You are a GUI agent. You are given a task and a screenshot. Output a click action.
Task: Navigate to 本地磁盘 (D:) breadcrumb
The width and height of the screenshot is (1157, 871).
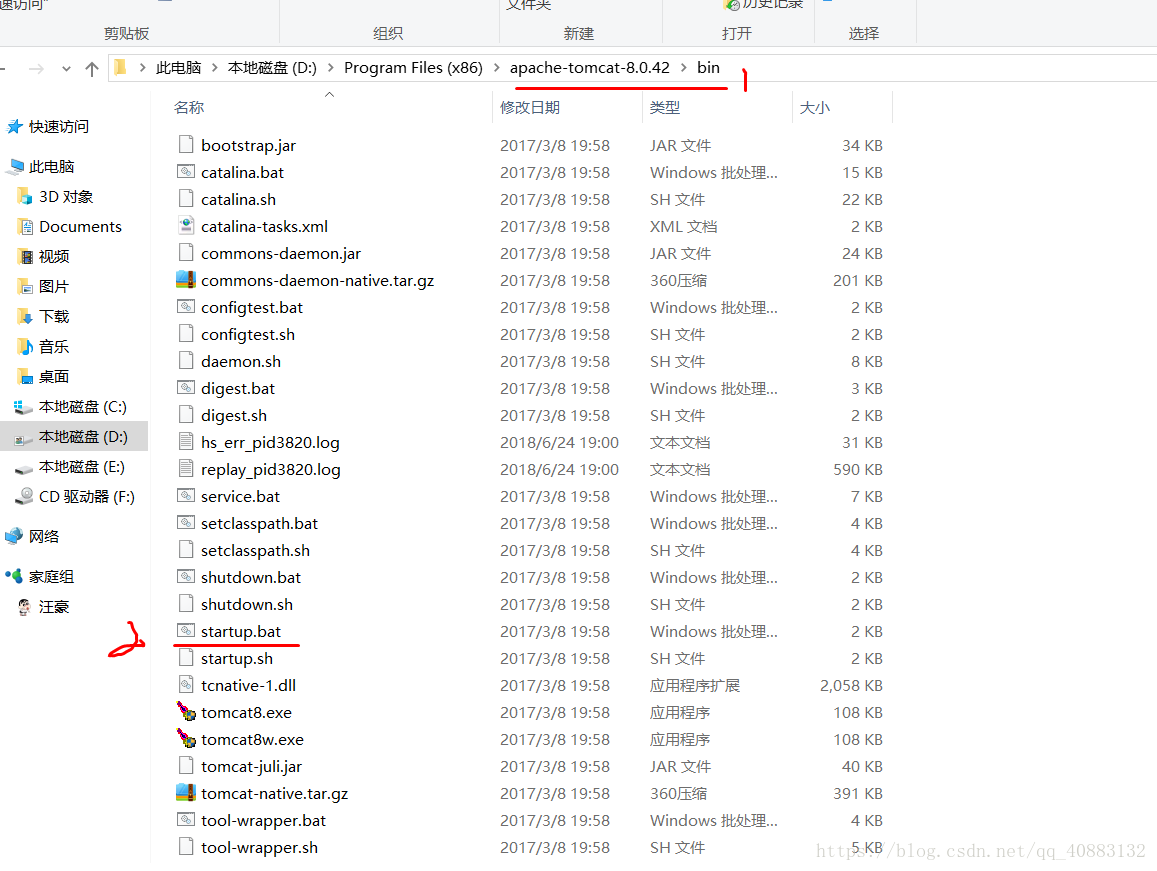coord(272,68)
